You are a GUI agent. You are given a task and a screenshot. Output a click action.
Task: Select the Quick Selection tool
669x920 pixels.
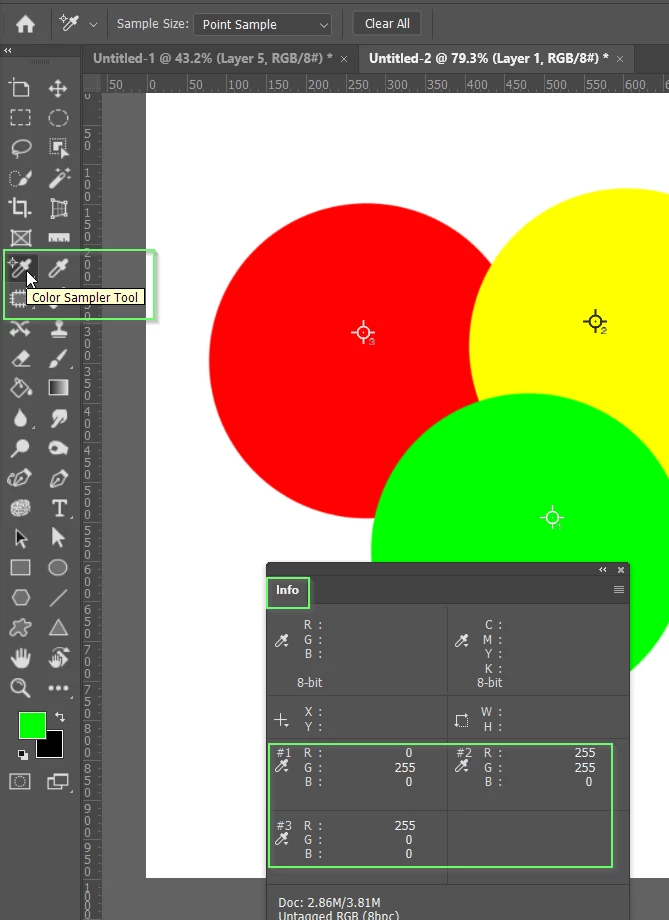[21, 178]
